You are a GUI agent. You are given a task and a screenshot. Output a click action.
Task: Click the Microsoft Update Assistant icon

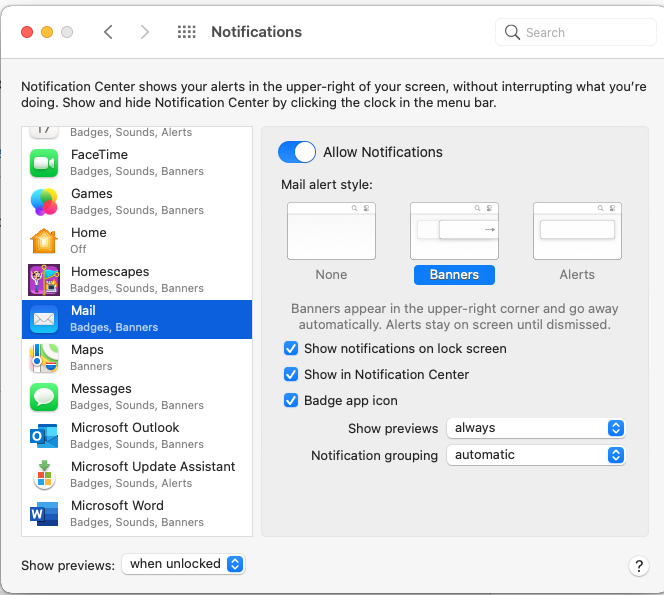click(44, 475)
